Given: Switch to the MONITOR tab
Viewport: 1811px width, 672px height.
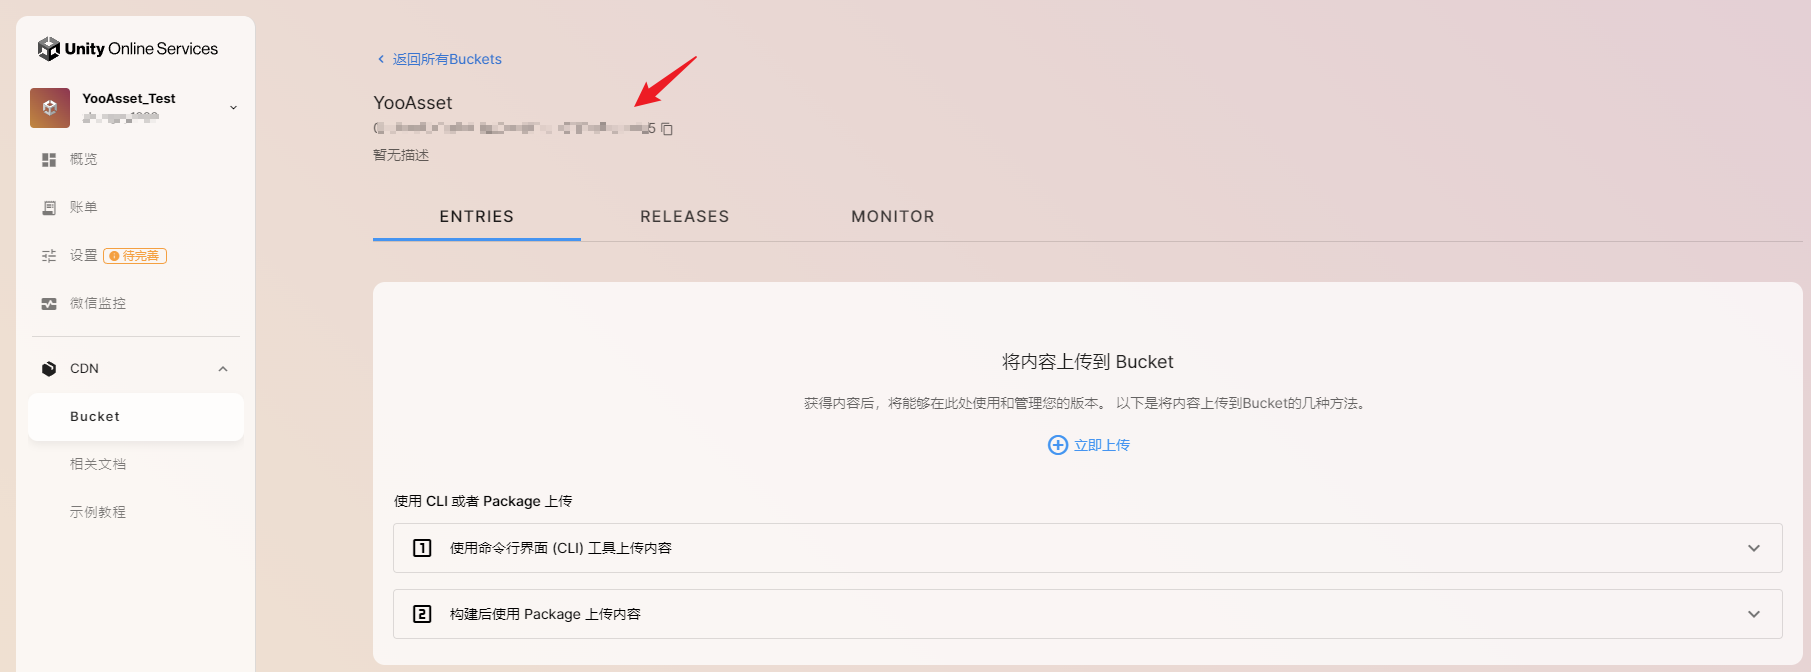Looking at the screenshot, I should tap(893, 217).
